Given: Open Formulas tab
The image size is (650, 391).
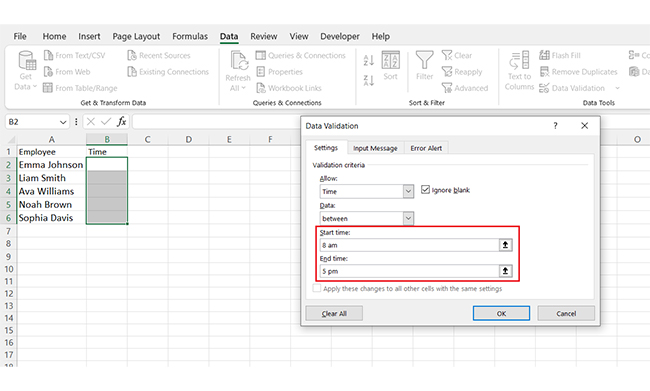Looking at the screenshot, I should point(190,36).
